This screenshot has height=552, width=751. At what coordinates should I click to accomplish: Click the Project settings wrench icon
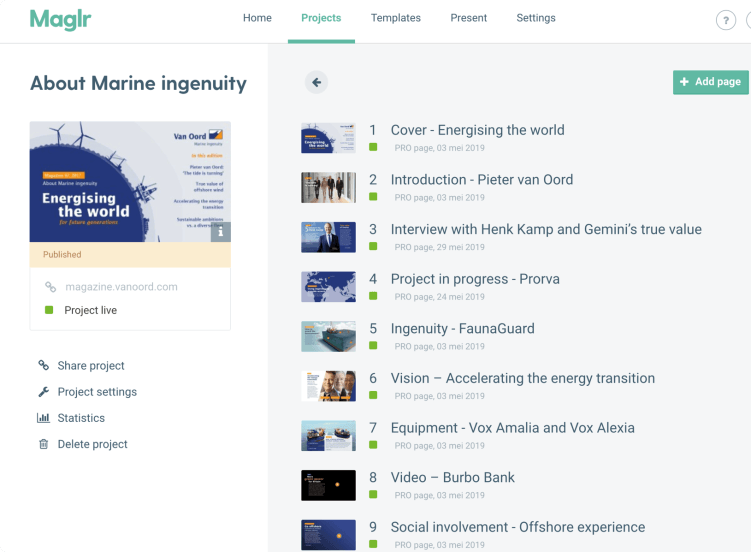tap(44, 392)
